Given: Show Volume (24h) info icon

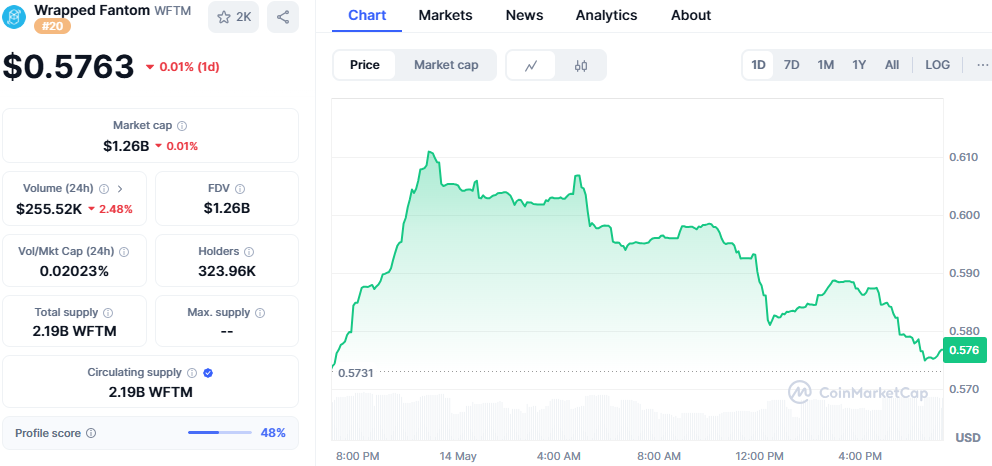Looking at the screenshot, I should 104,188.
